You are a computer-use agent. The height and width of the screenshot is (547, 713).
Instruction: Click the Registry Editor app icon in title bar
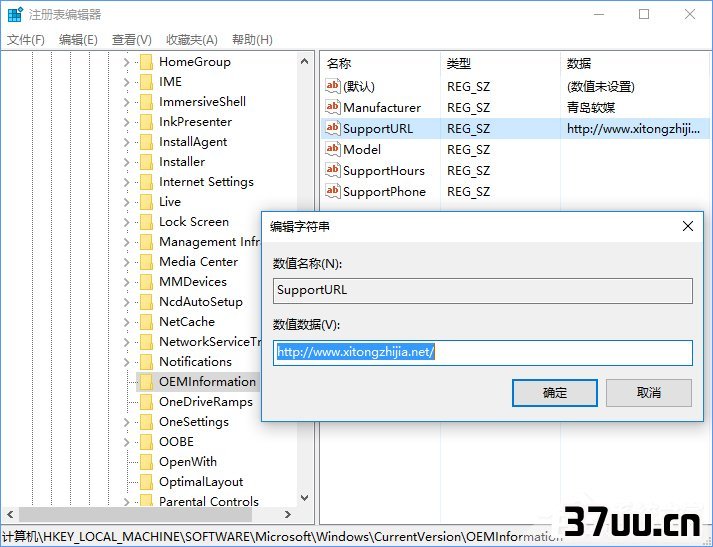coord(15,15)
